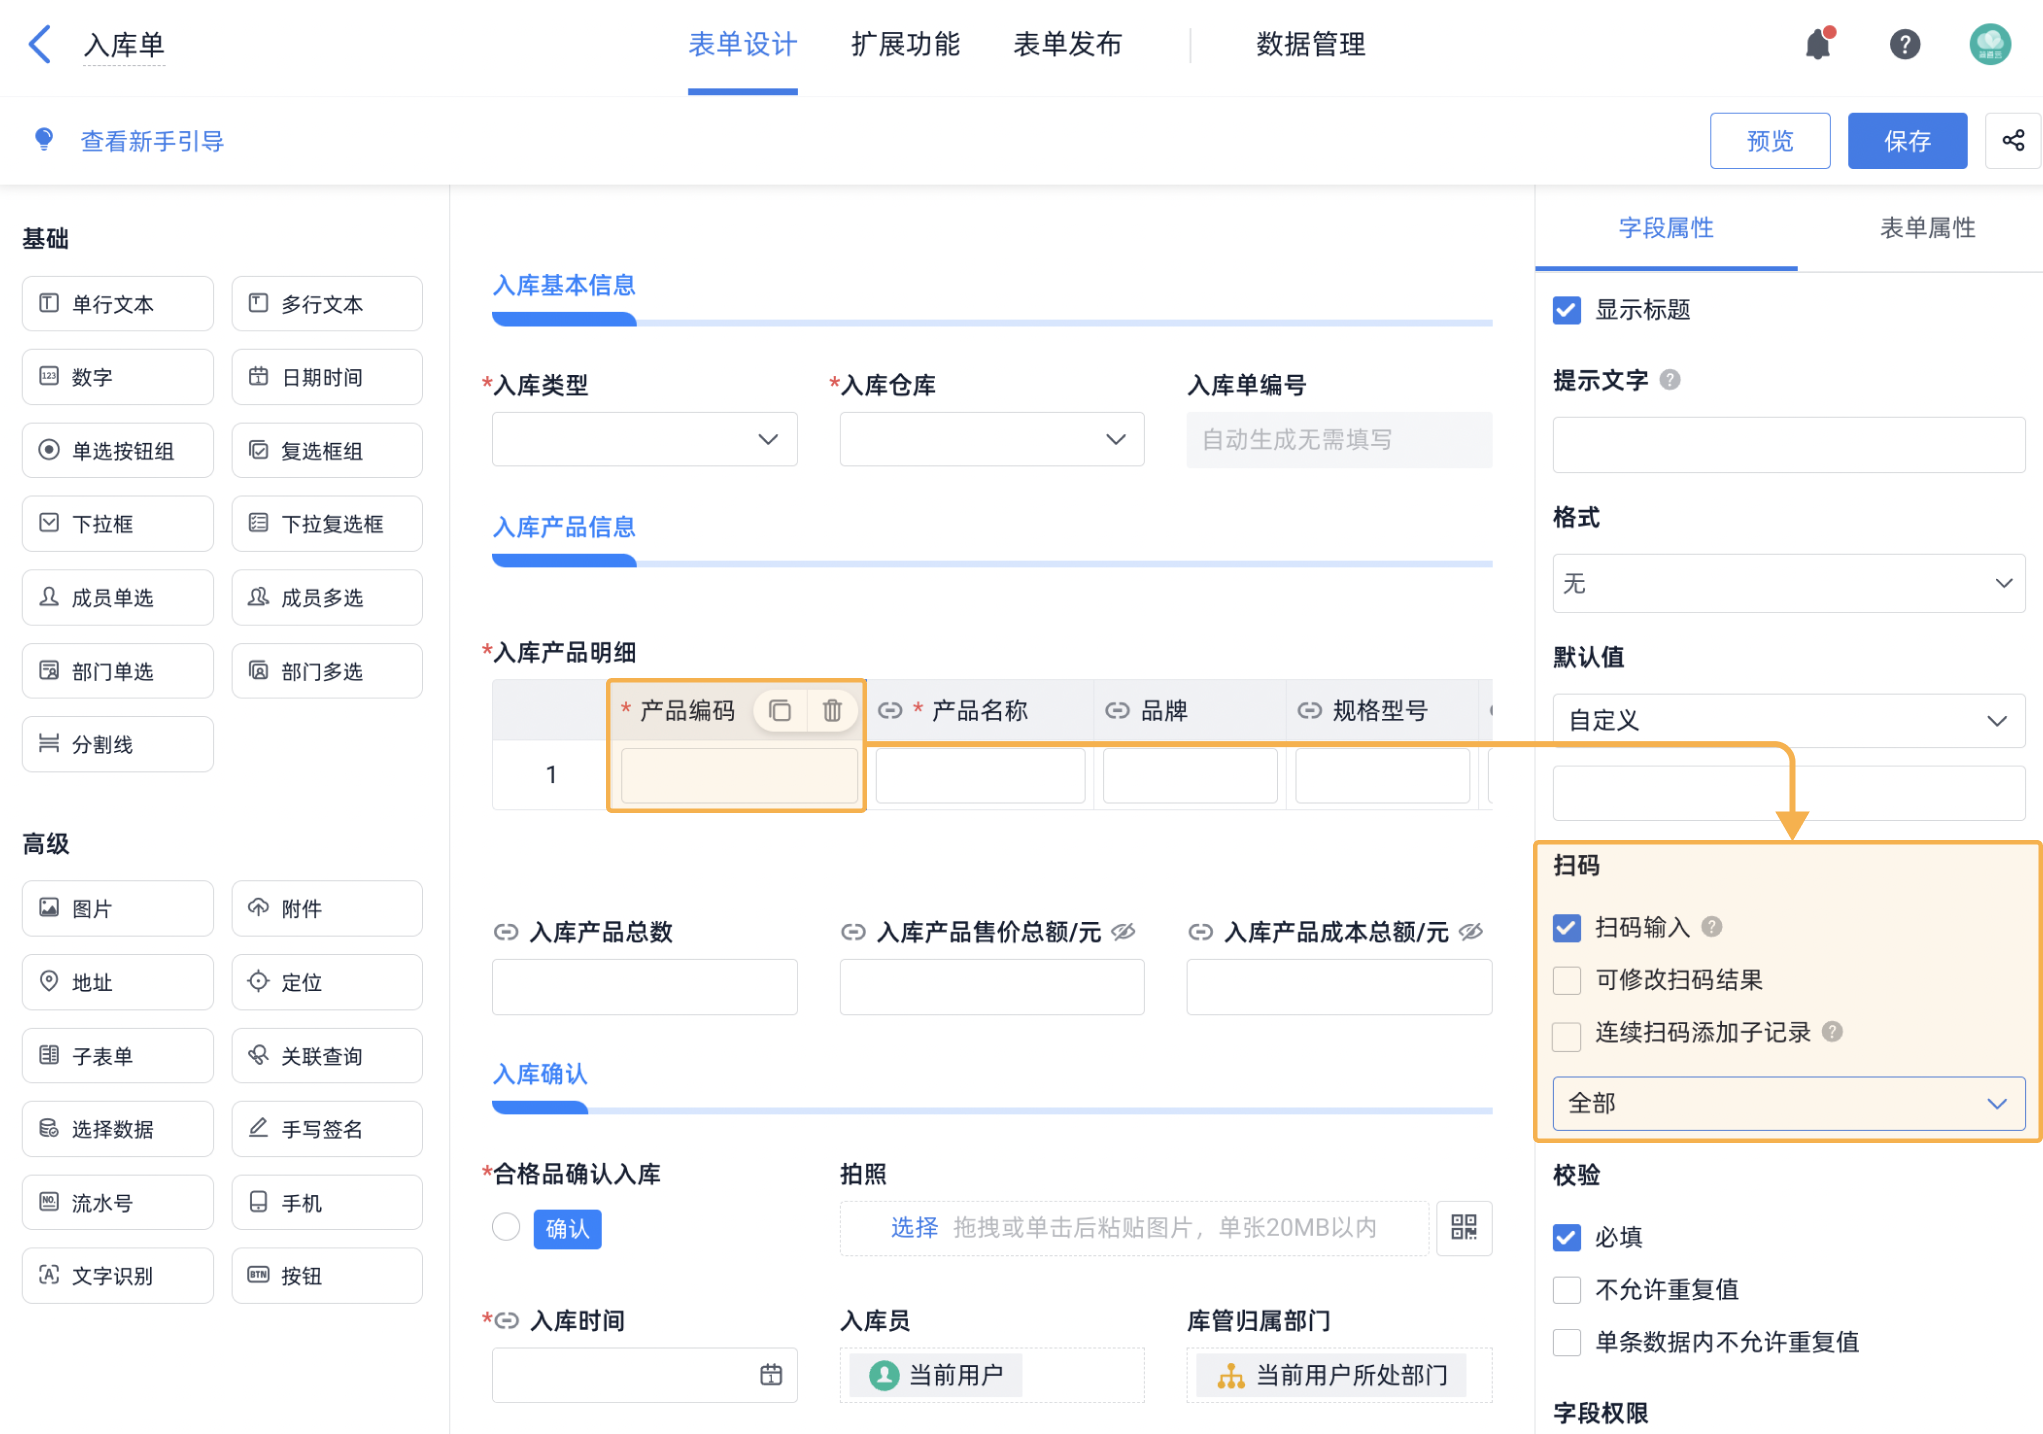Switch to the 表单发布 tab

1067,44
